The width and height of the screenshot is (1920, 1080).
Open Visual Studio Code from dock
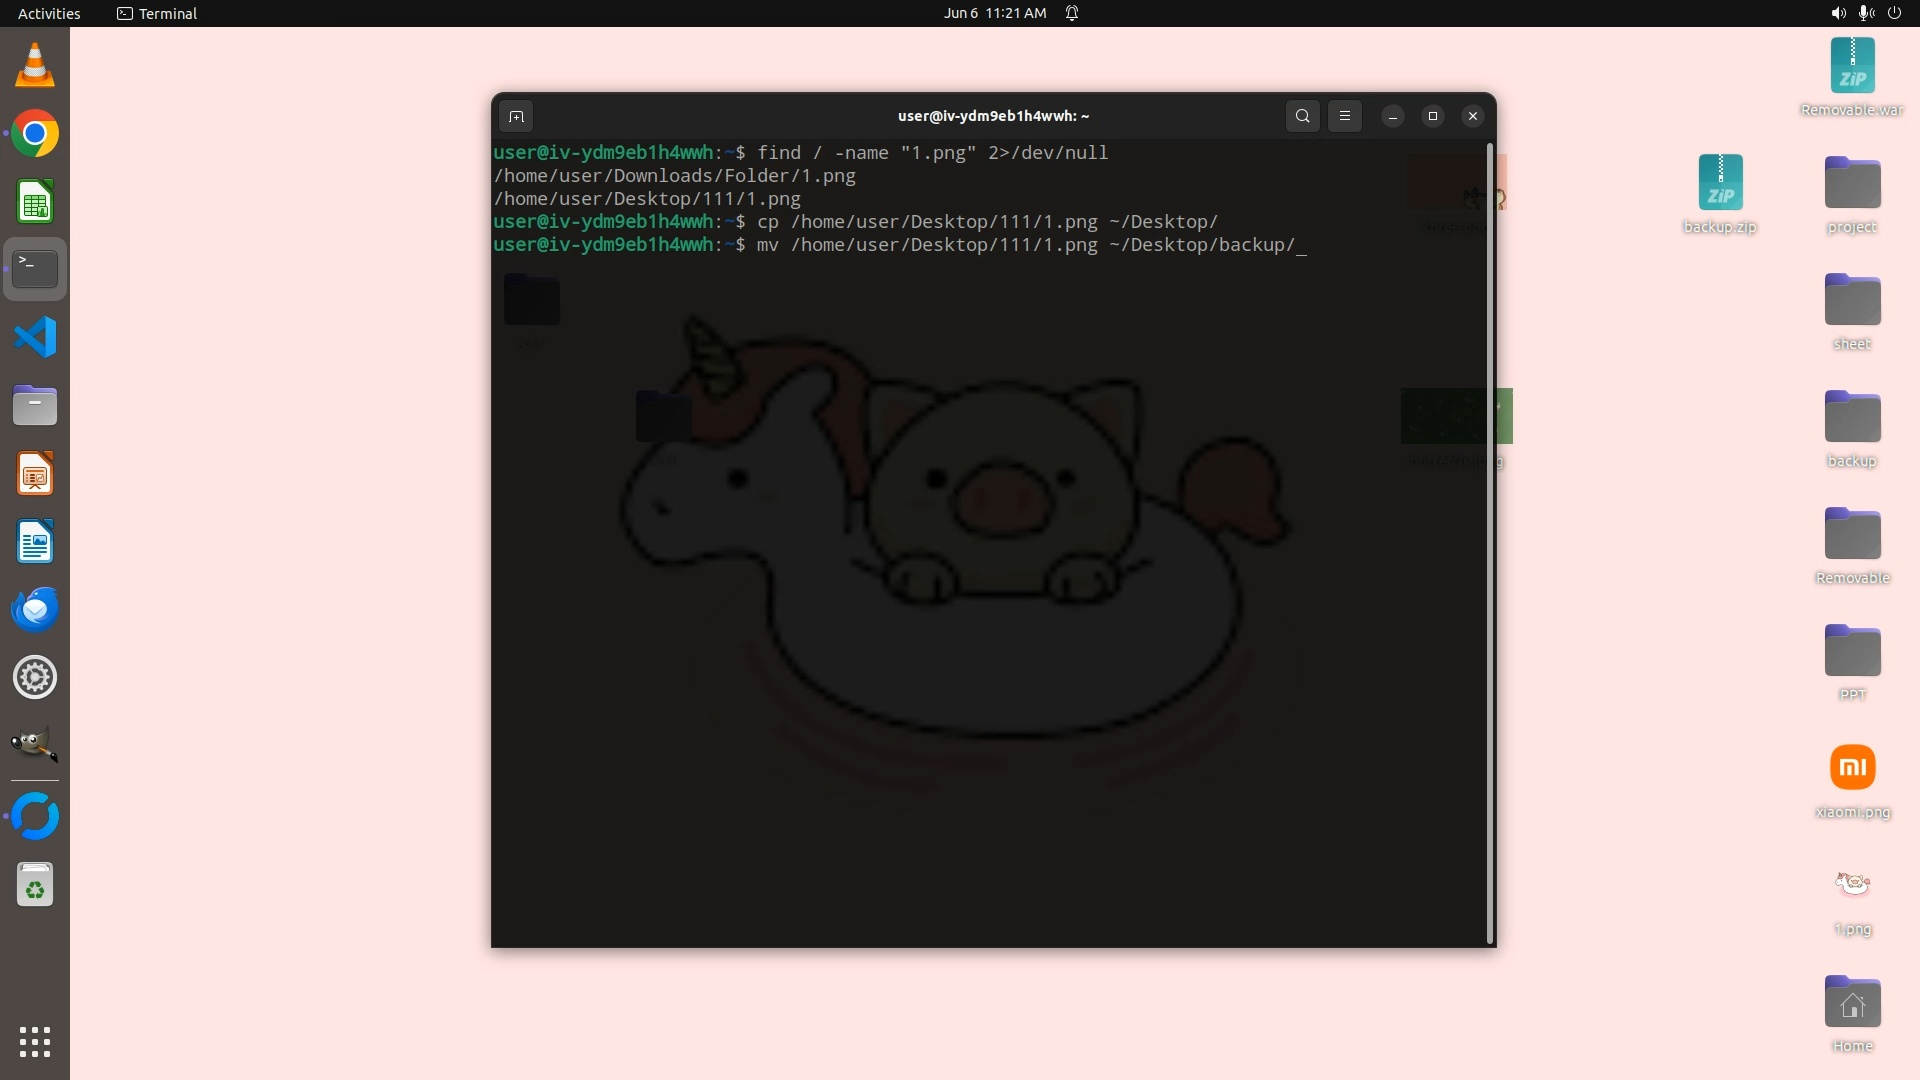click(35, 337)
